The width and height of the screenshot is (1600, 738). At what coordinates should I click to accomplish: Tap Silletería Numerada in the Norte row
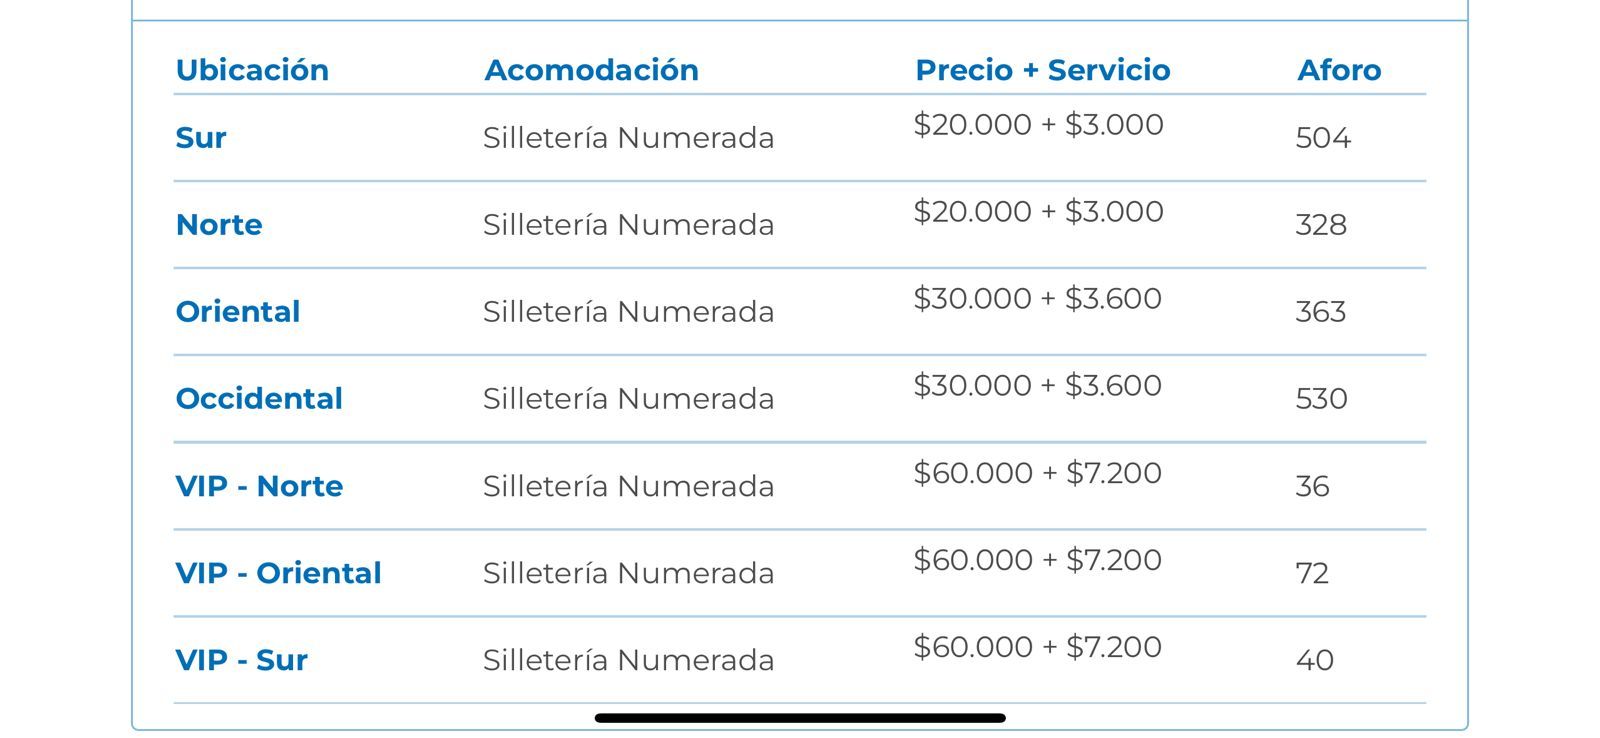pos(629,225)
